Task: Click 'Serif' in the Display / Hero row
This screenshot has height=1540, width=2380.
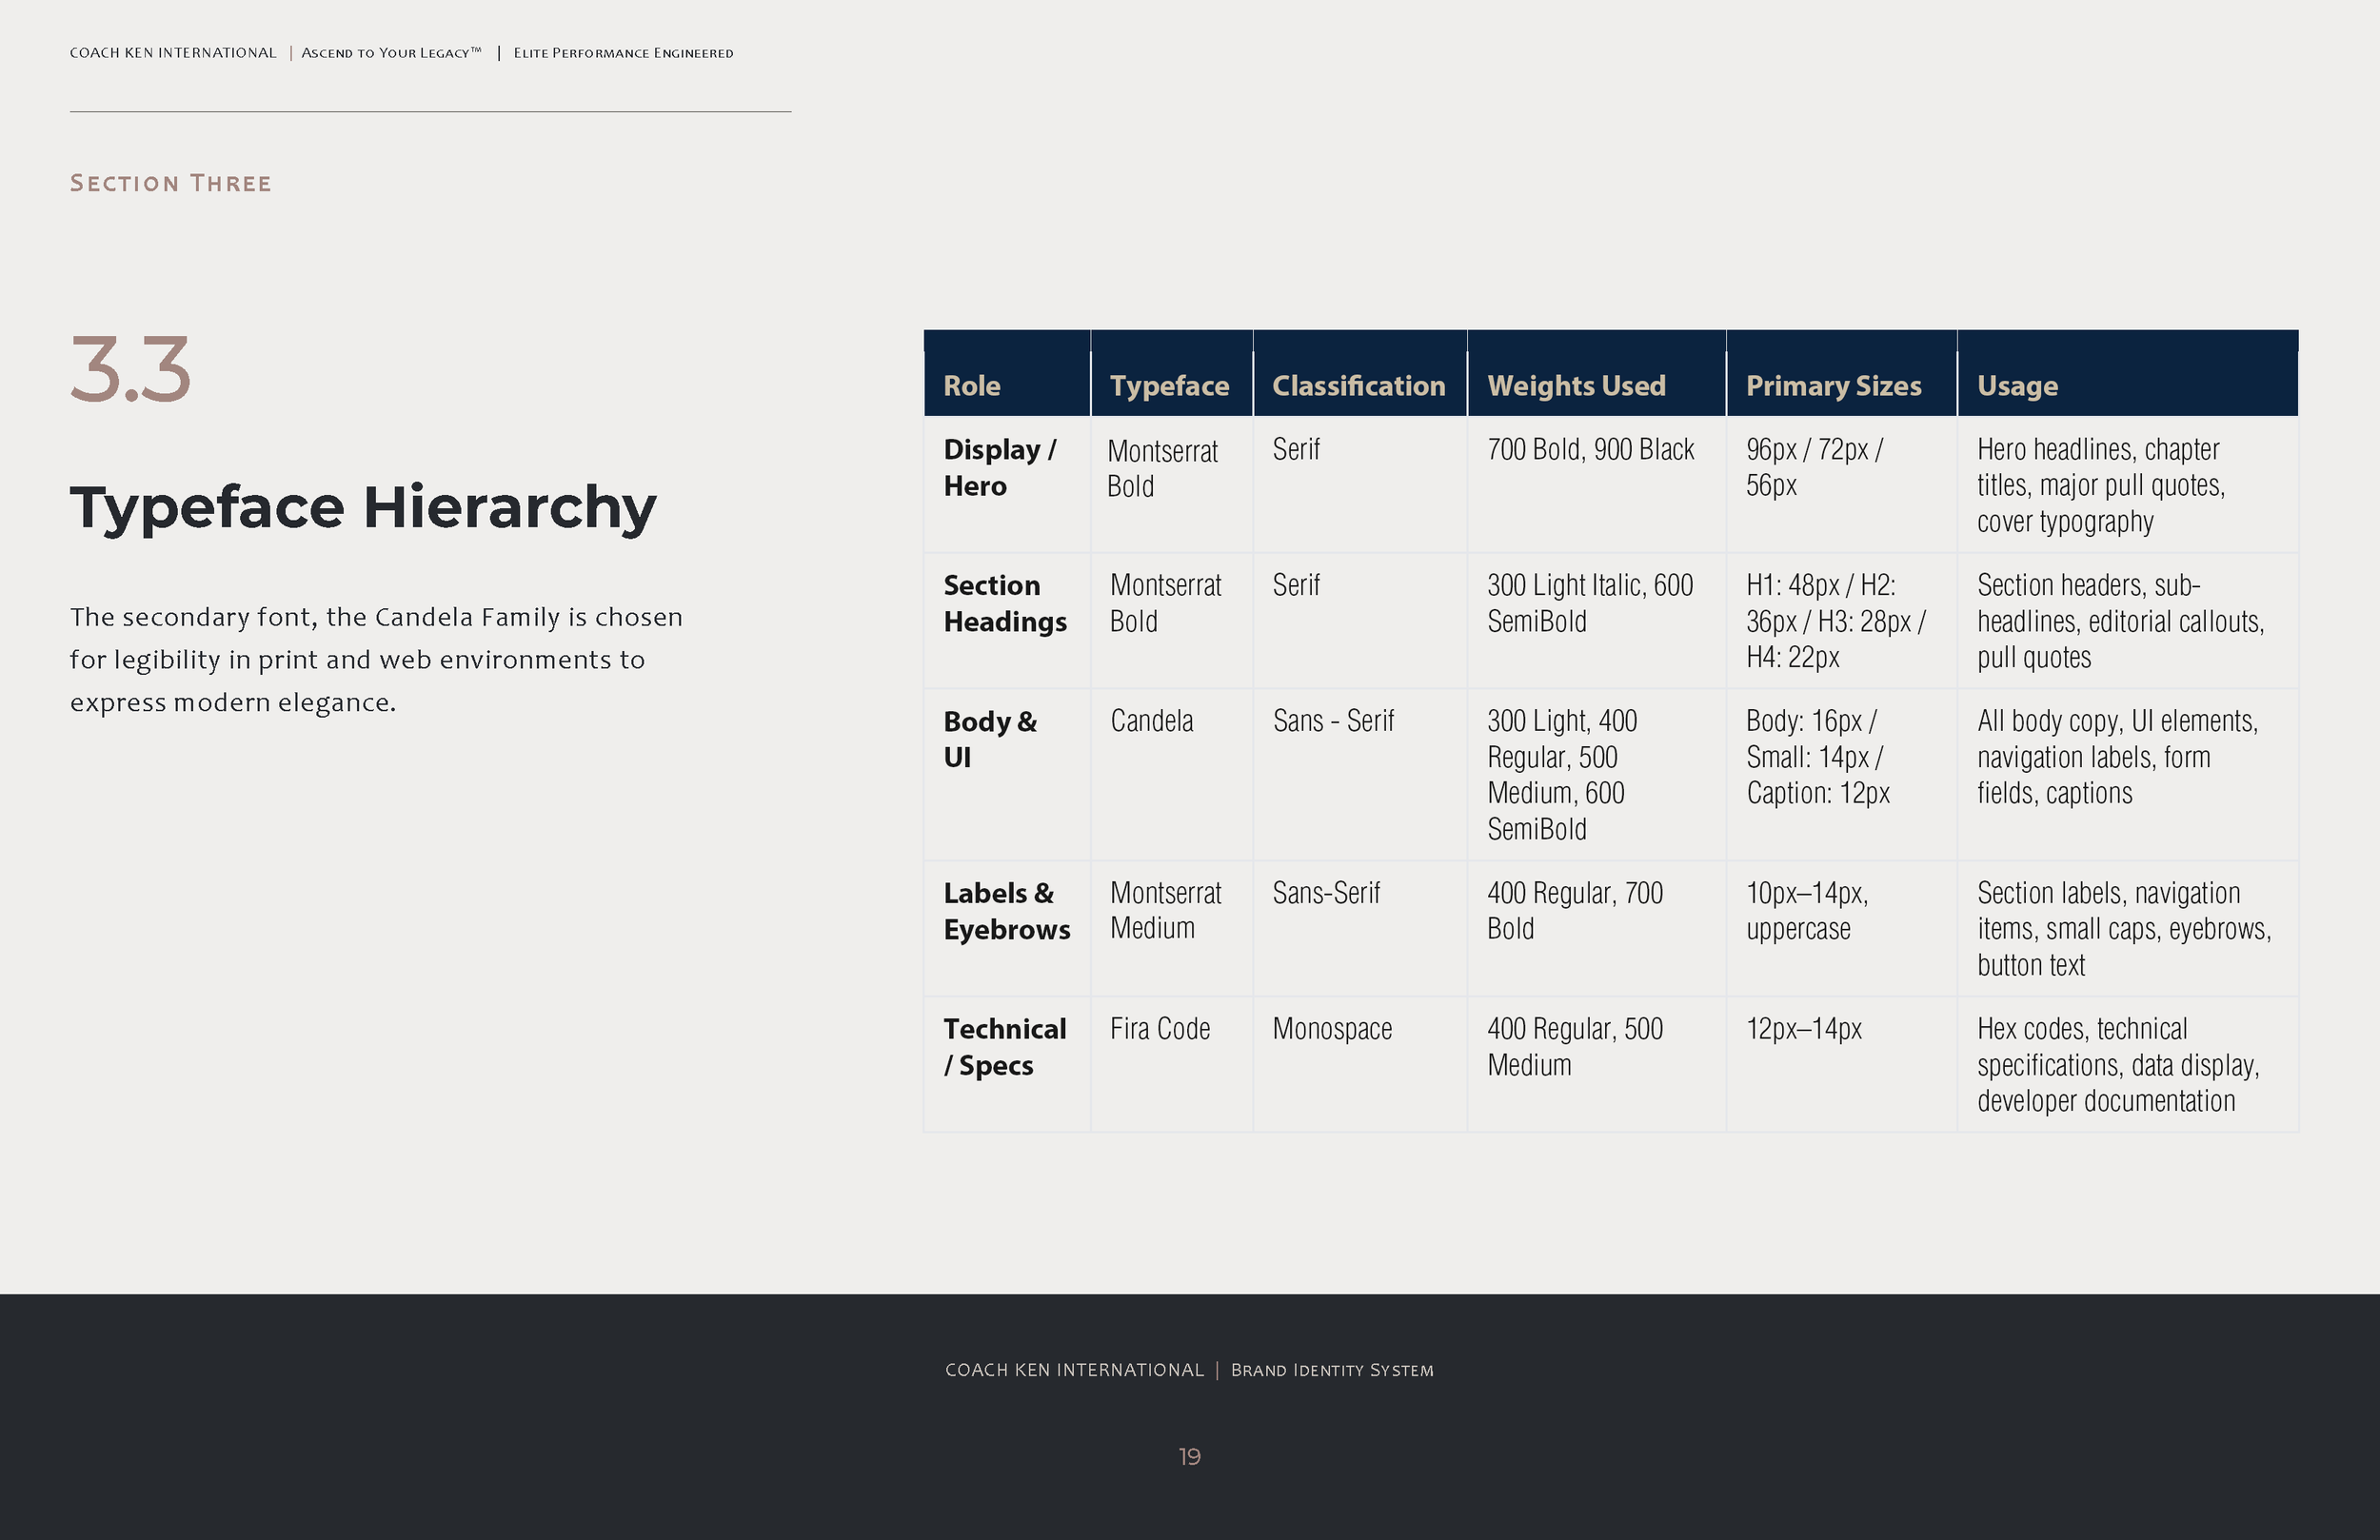Action: click(1296, 450)
